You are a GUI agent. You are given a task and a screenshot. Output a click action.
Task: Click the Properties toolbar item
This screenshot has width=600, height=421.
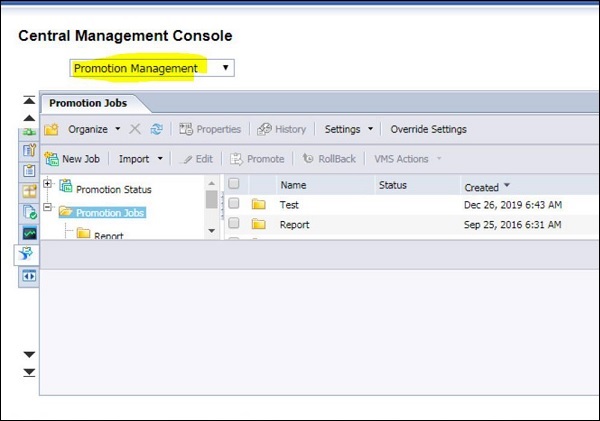(210, 129)
